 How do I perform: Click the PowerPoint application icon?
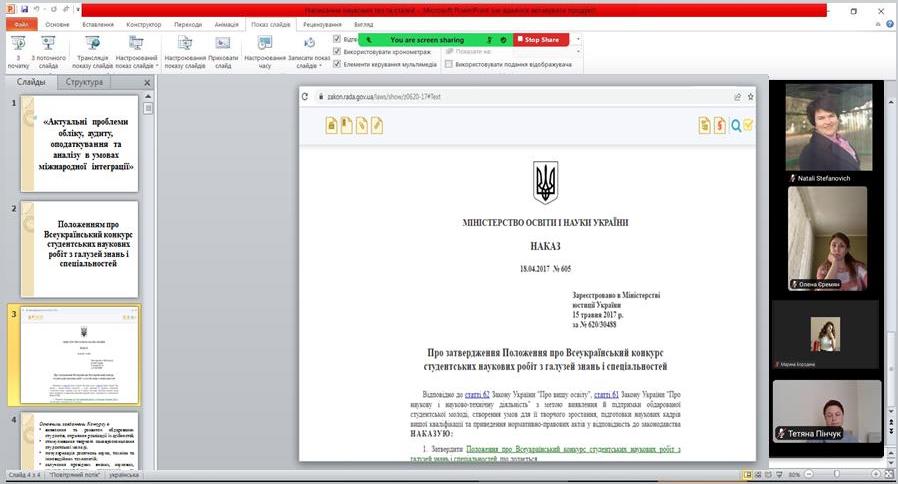10,10
